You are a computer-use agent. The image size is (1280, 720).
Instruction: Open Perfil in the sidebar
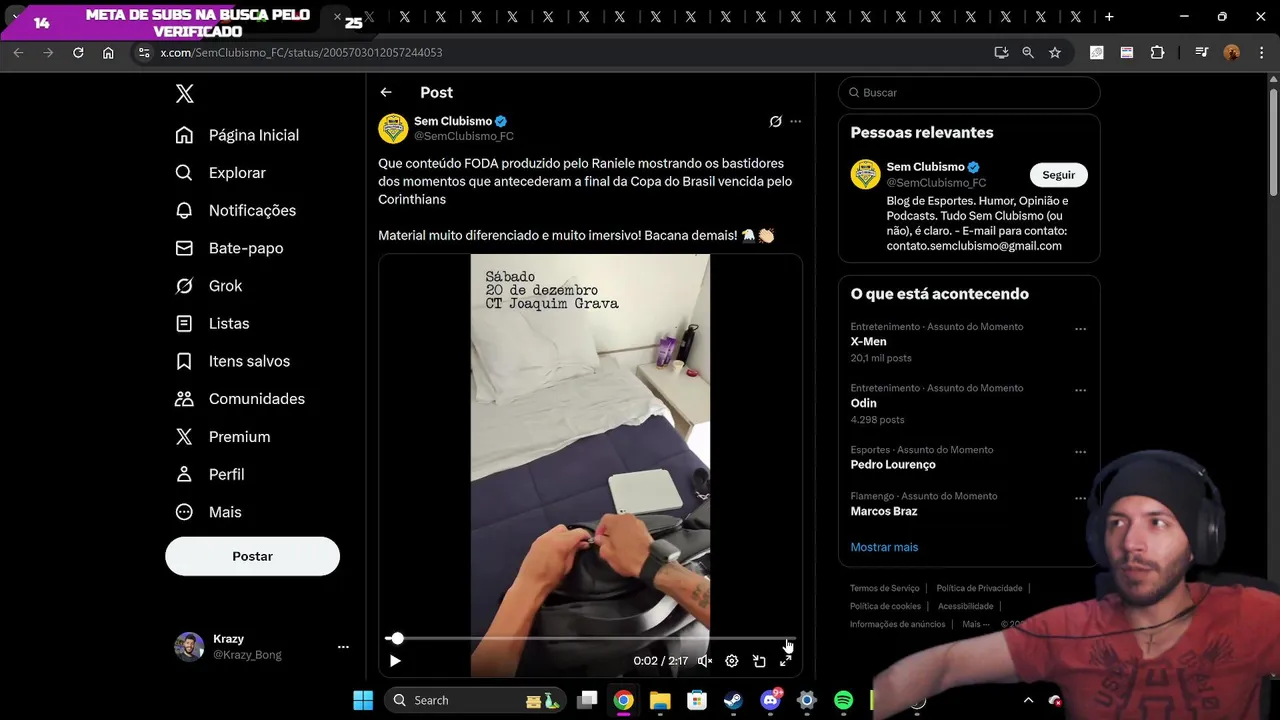210,474
